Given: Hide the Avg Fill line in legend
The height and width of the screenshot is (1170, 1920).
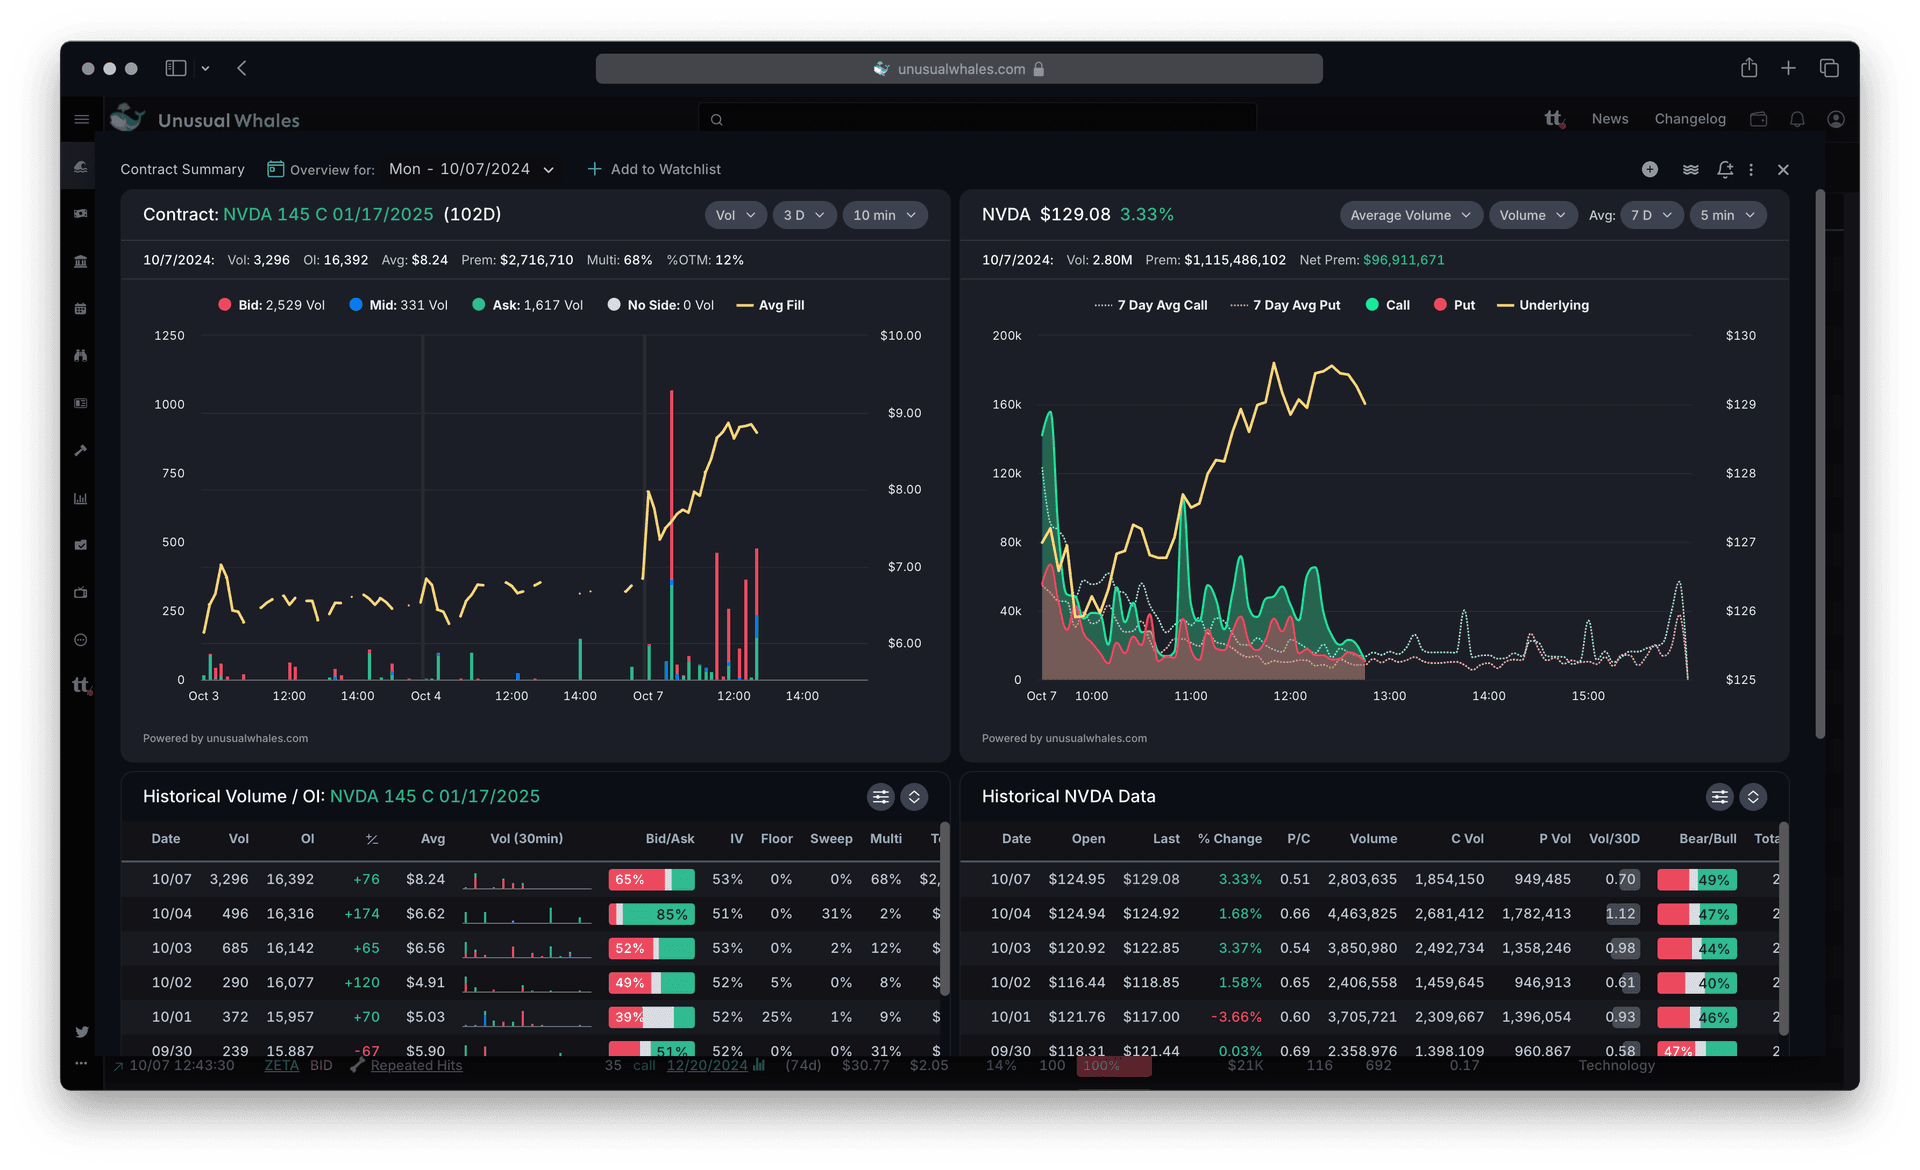Looking at the screenshot, I should pyautogui.click(x=770, y=305).
